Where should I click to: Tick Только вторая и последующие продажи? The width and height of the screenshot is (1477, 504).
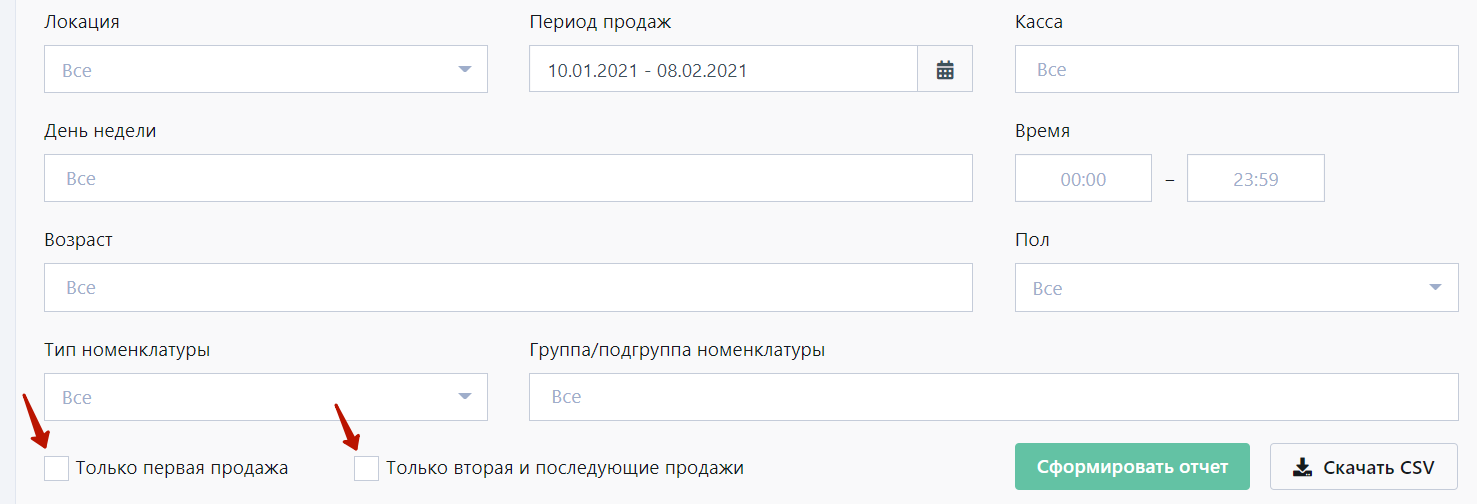pyautogui.click(x=367, y=468)
